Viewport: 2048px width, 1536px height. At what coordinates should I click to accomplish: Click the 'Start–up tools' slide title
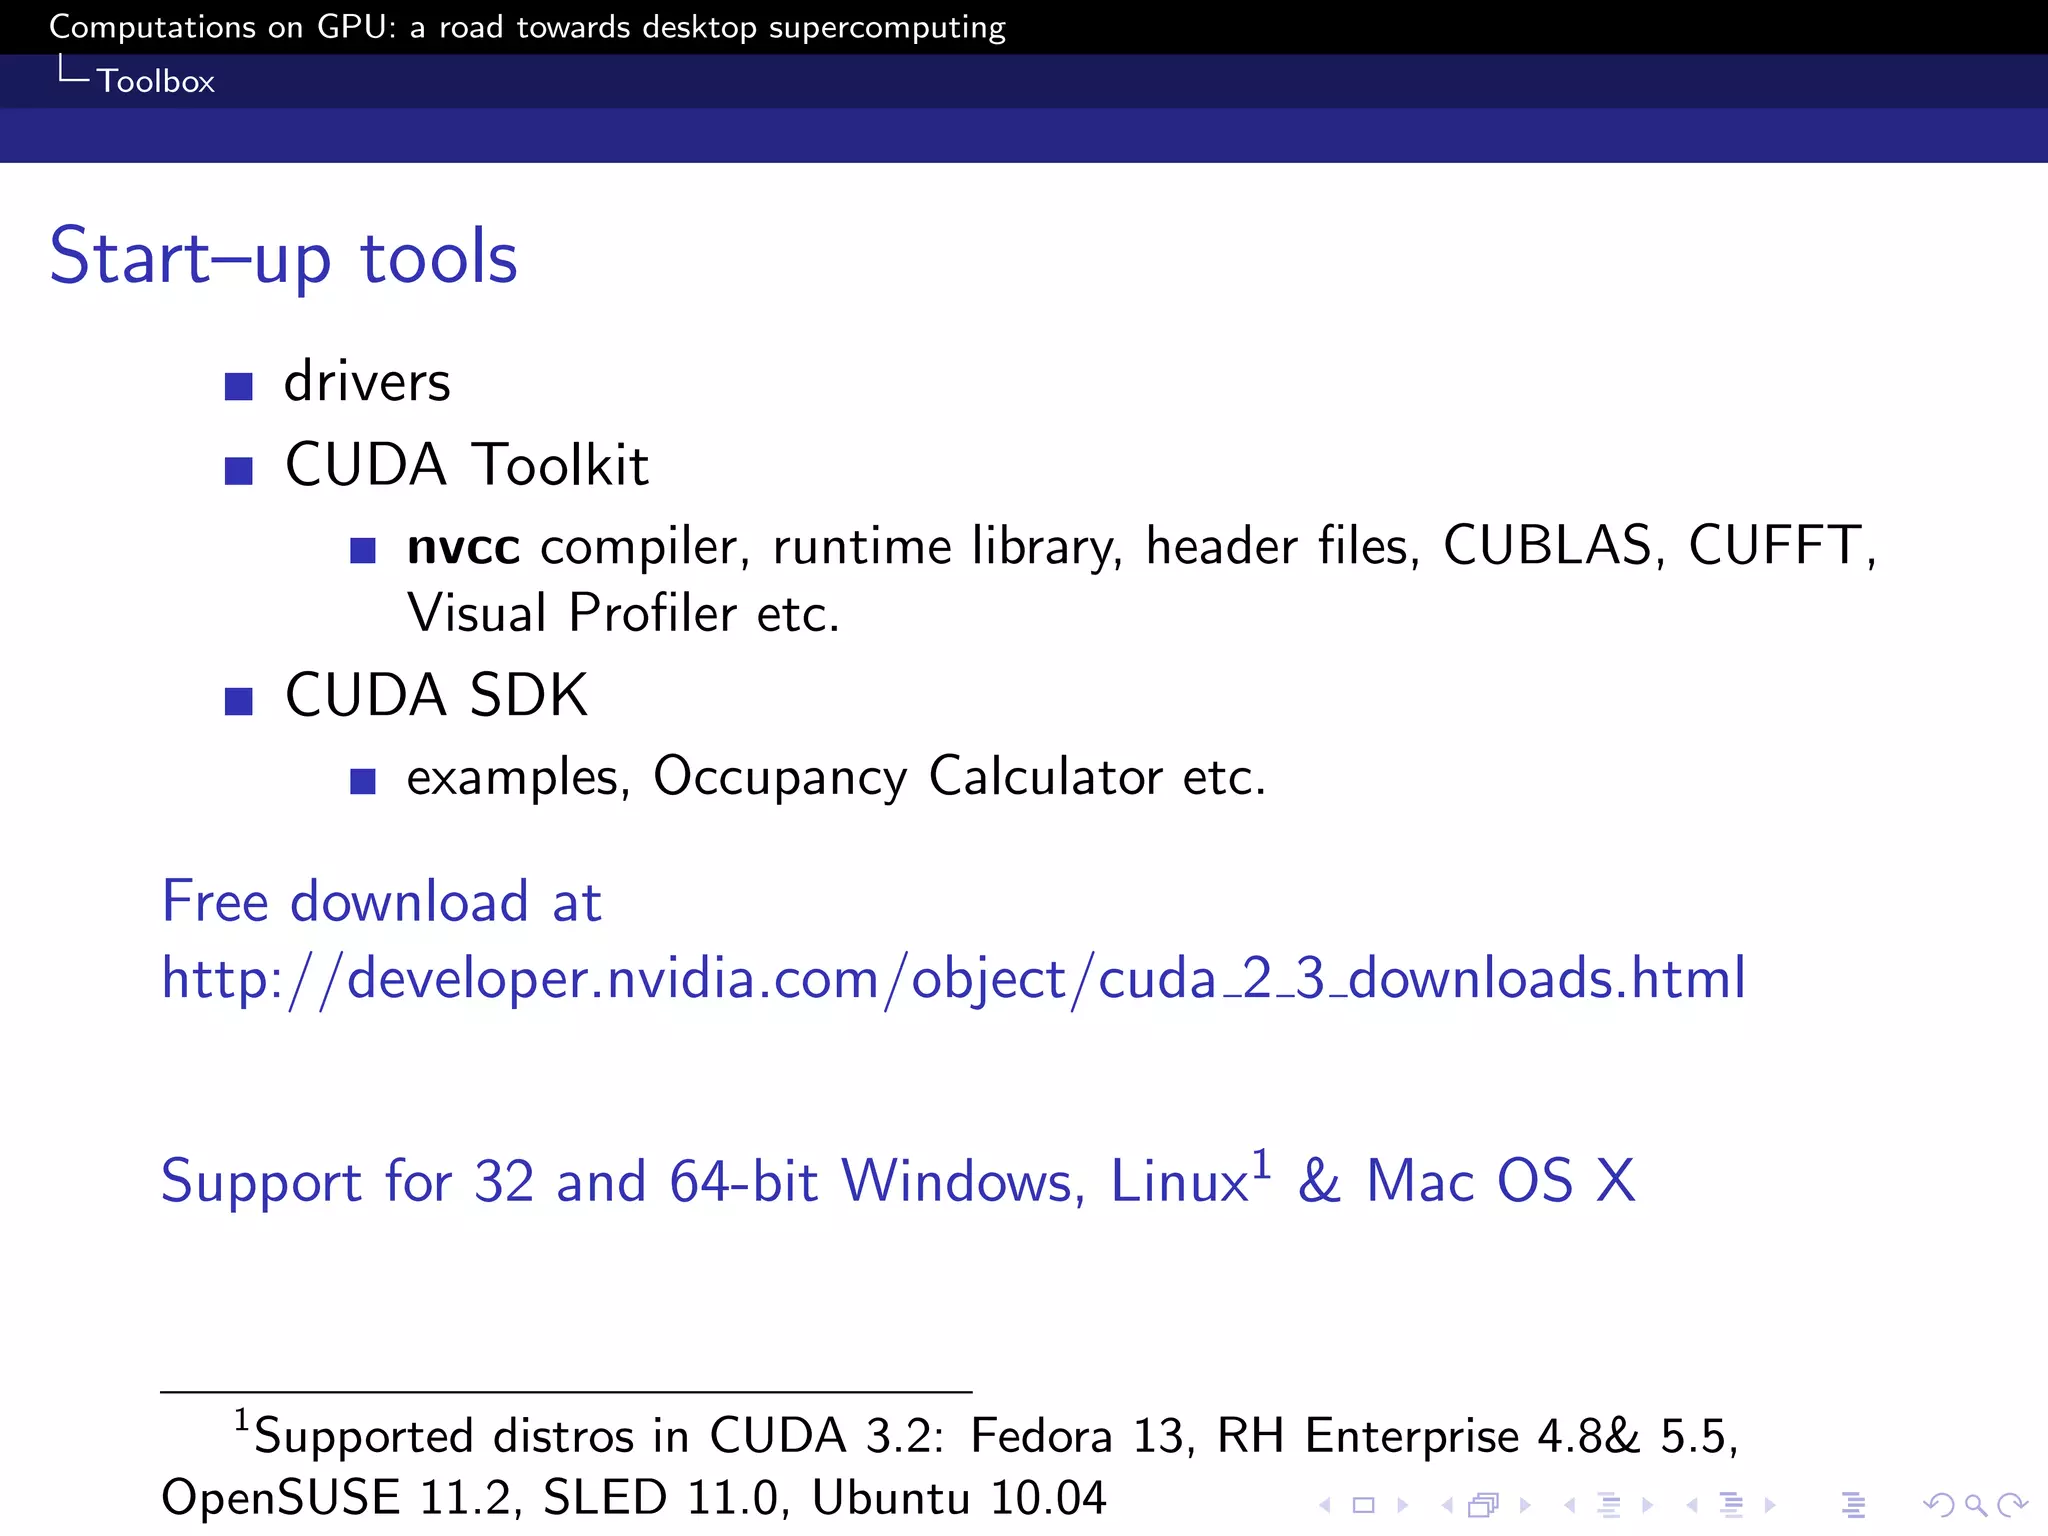pos(284,258)
